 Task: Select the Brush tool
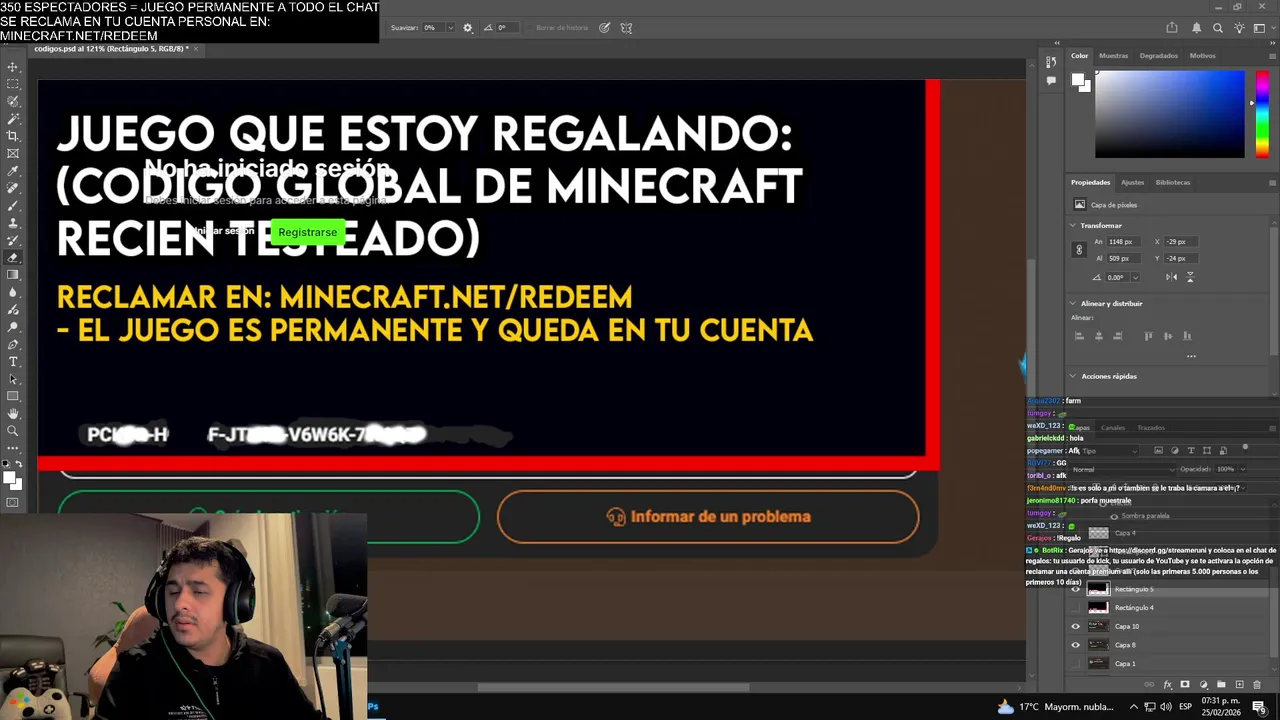[x=13, y=205]
